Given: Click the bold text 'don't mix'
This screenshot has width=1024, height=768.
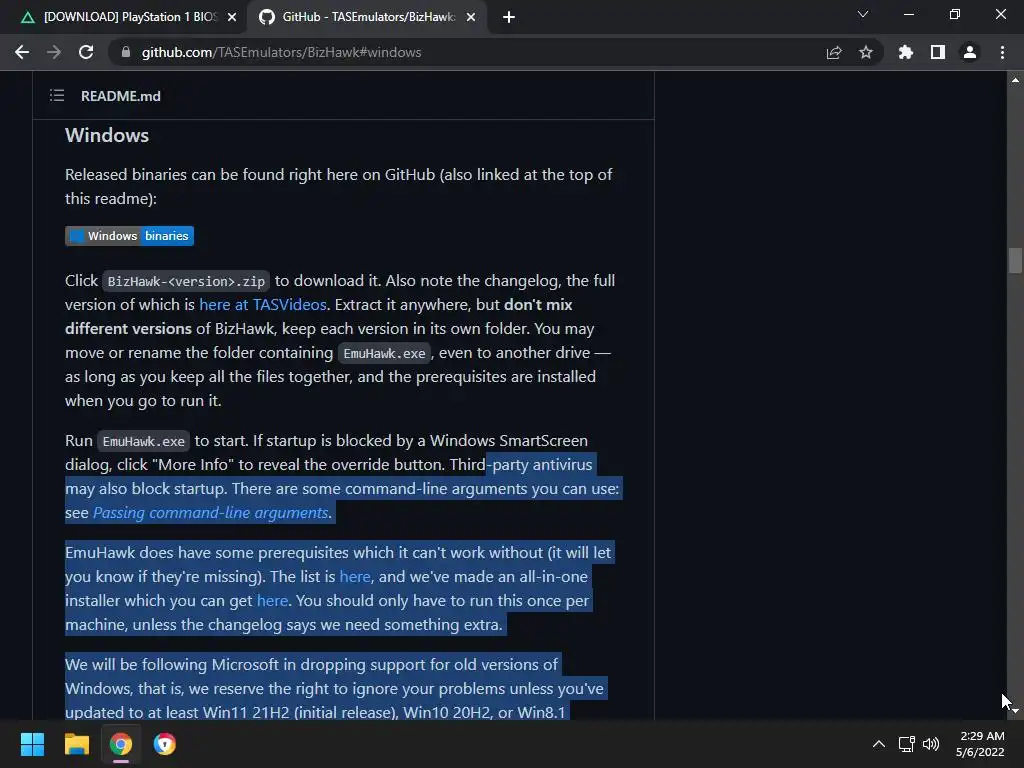Looking at the screenshot, I should click(538, 305).
